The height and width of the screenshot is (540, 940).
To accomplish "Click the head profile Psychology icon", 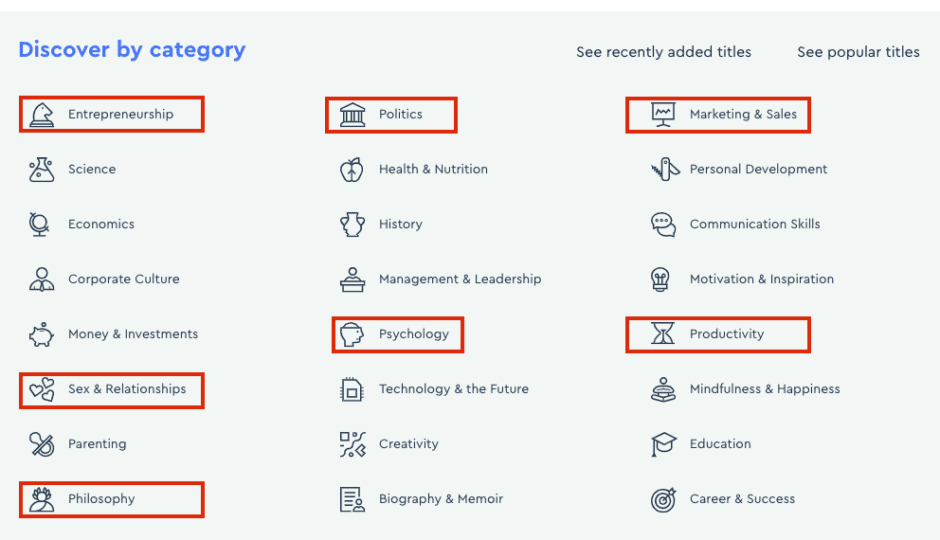I will click(x=352, y=334).
